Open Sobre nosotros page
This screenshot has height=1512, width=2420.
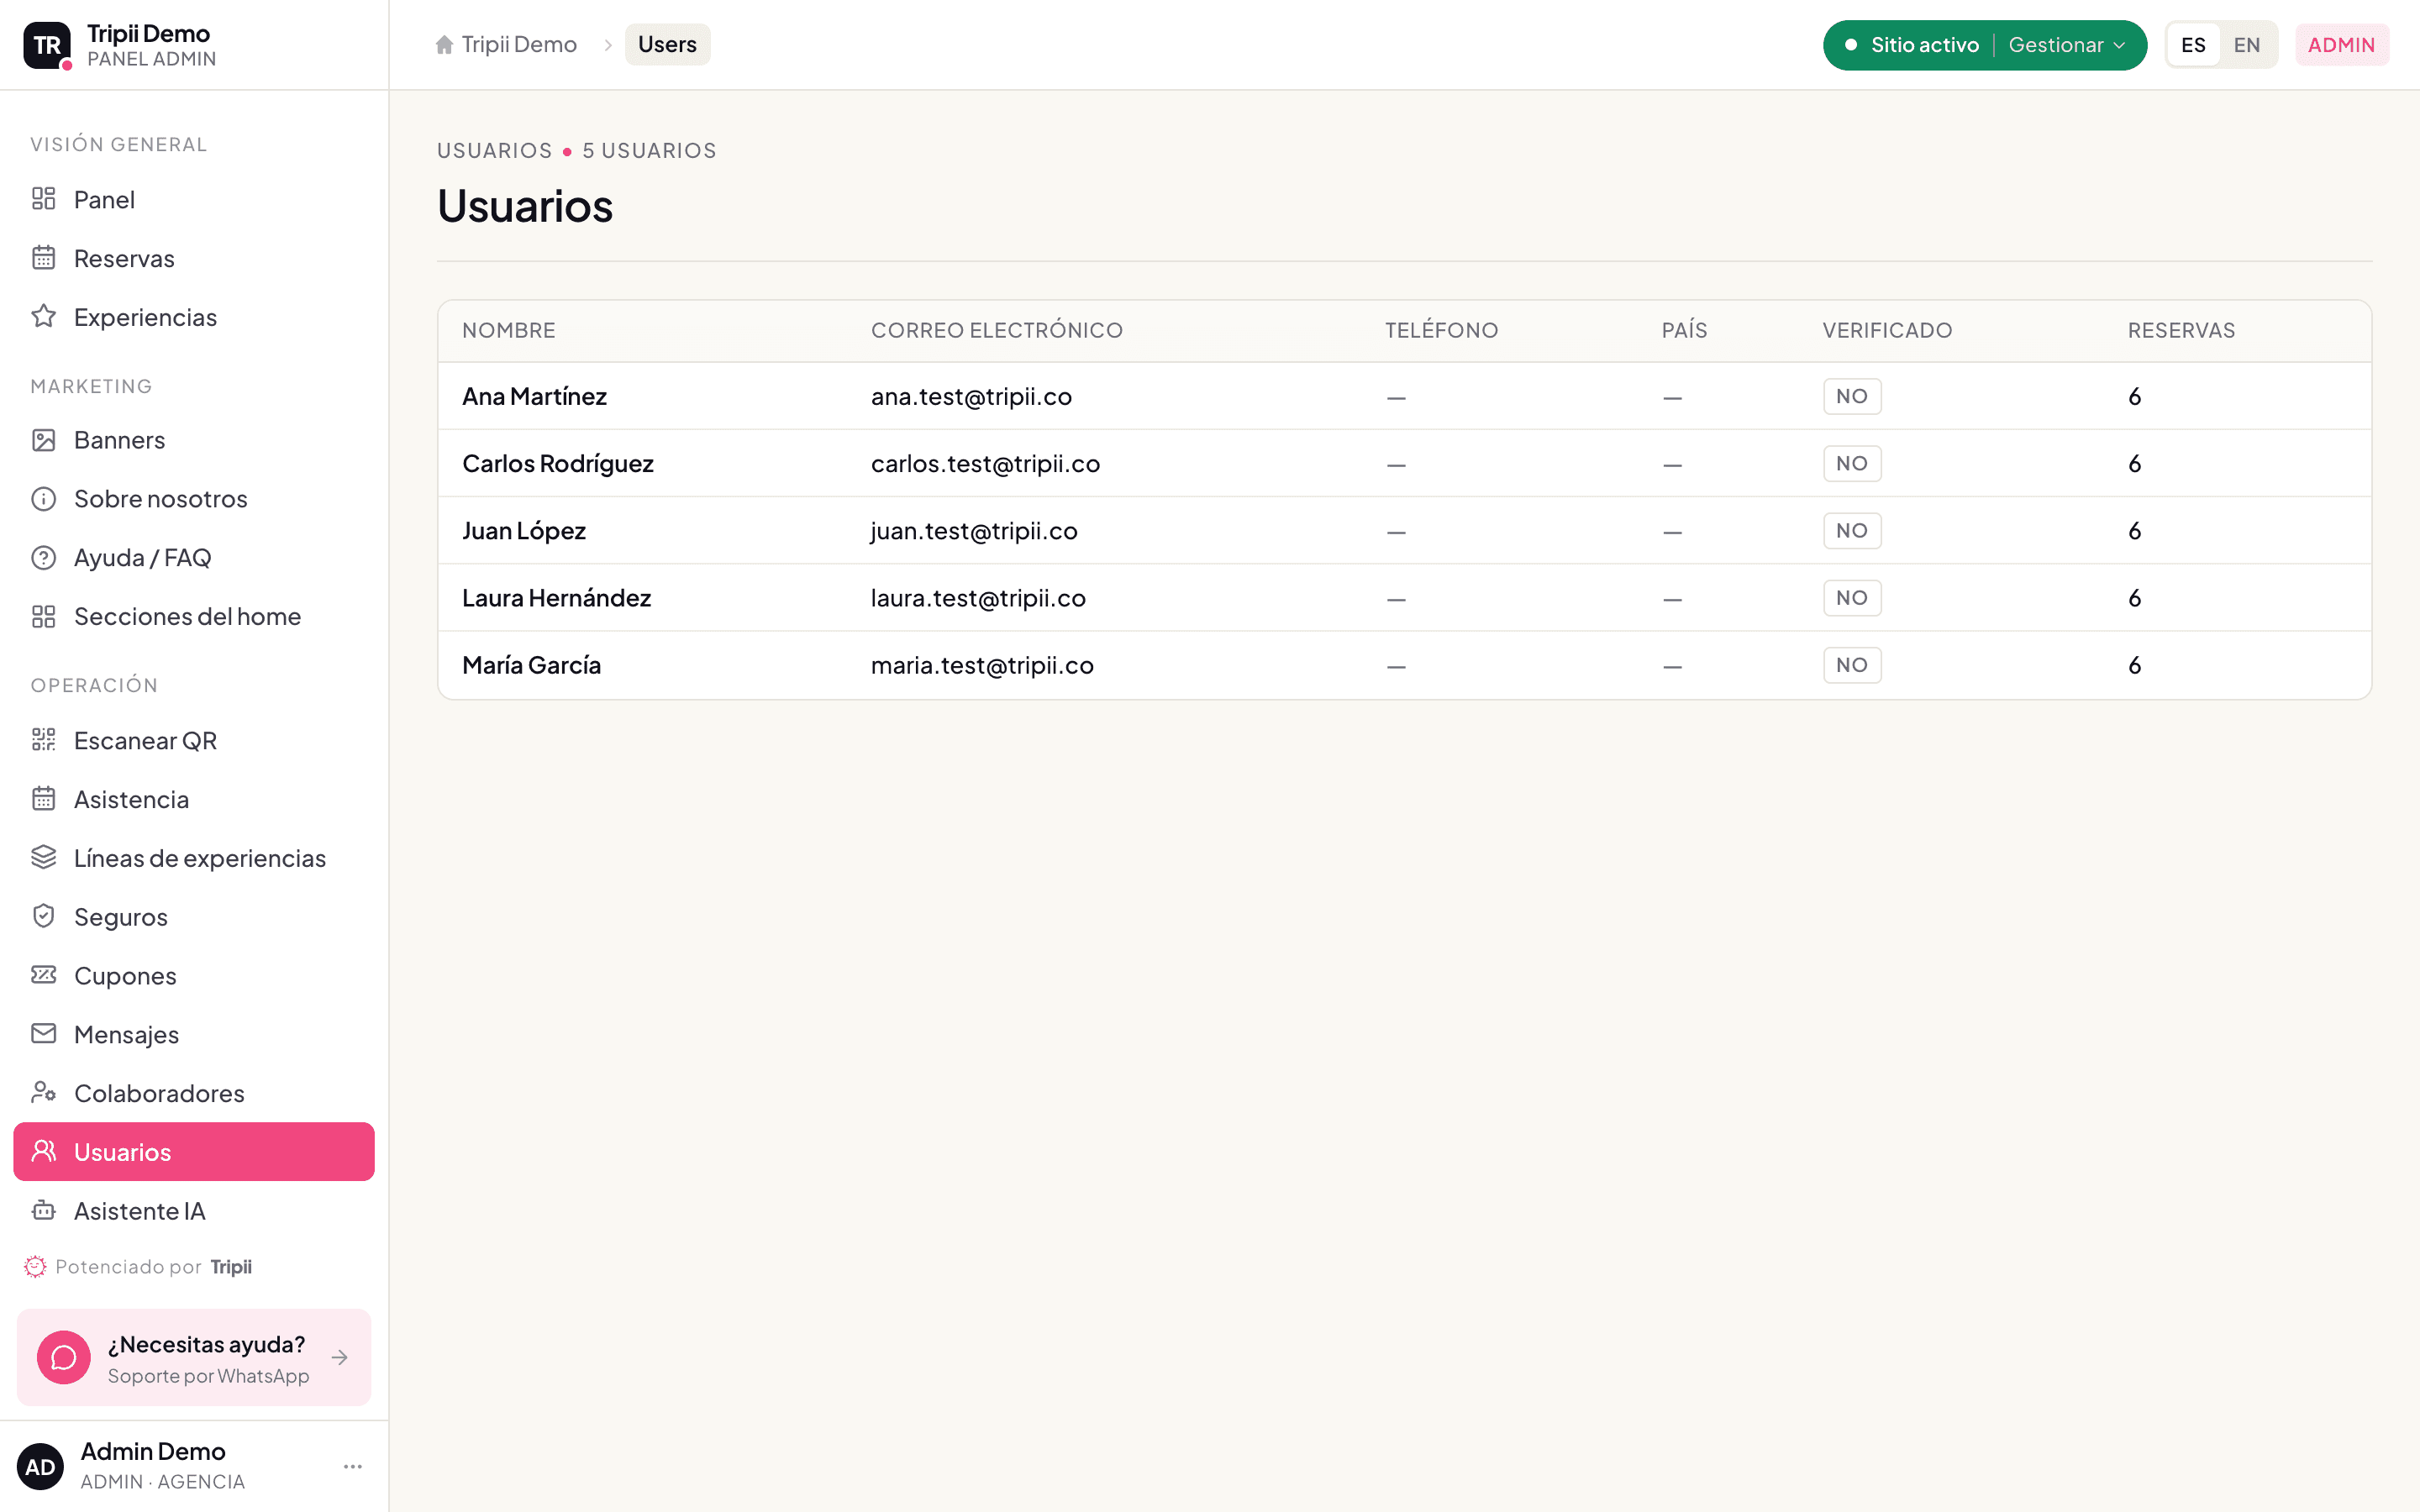tap(194, 498)
